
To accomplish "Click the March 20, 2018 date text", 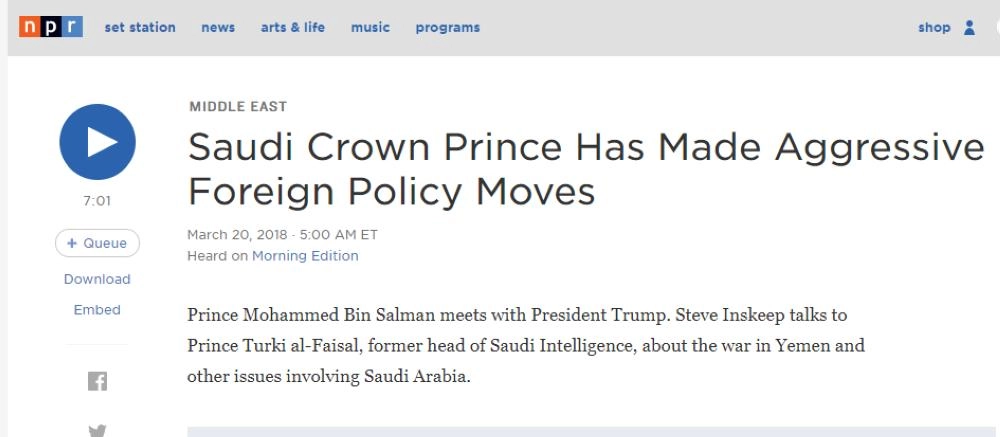I will 238,235.
